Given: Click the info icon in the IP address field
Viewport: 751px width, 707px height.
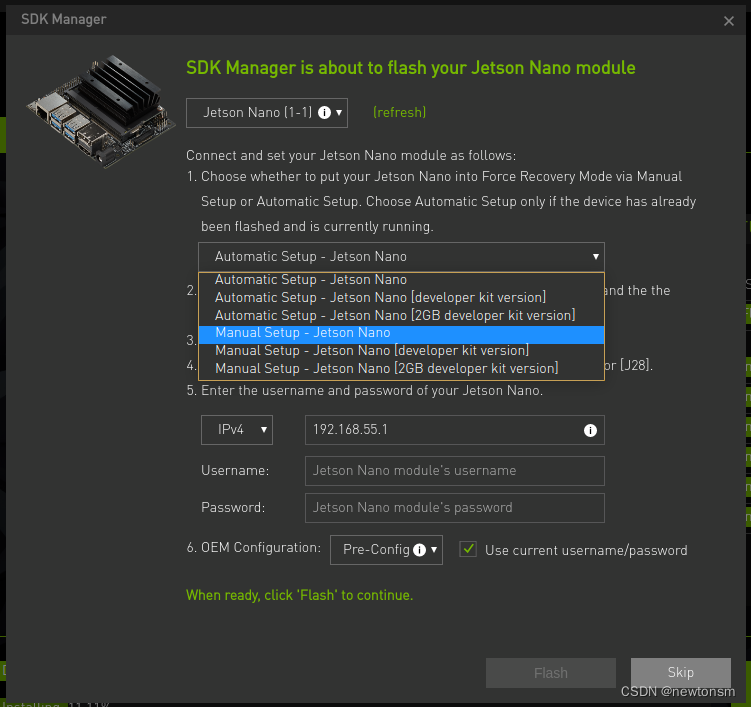Looking at the screenshot, I should tap(590, 430).
